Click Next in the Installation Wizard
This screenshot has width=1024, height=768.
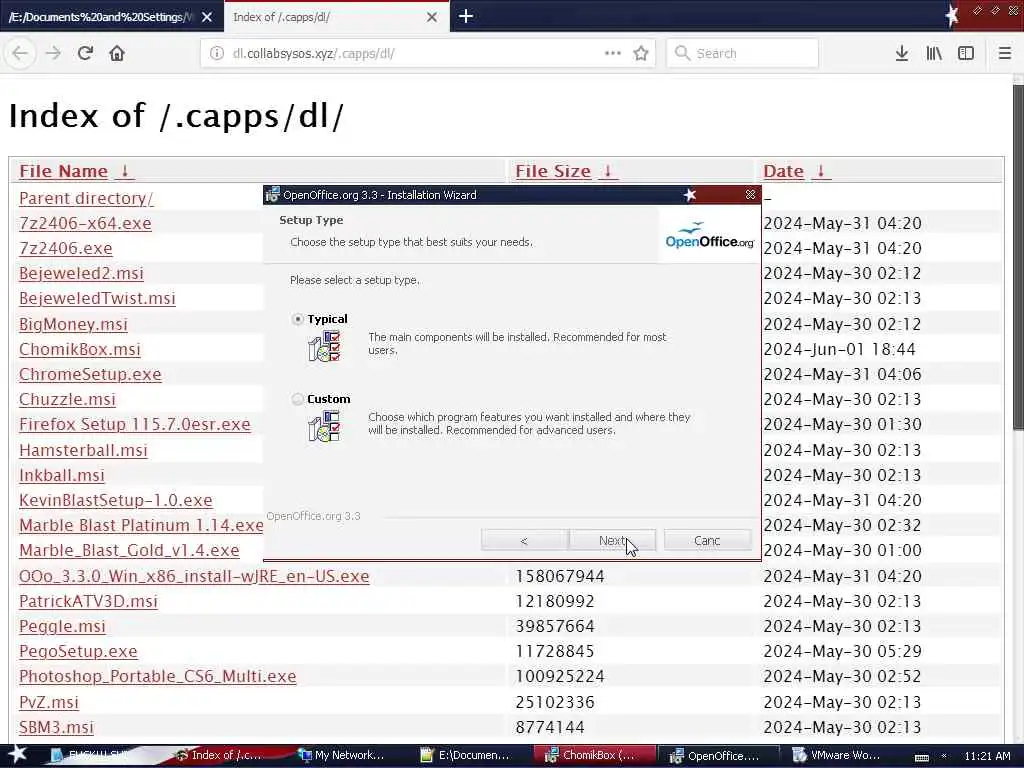(613, 540)
